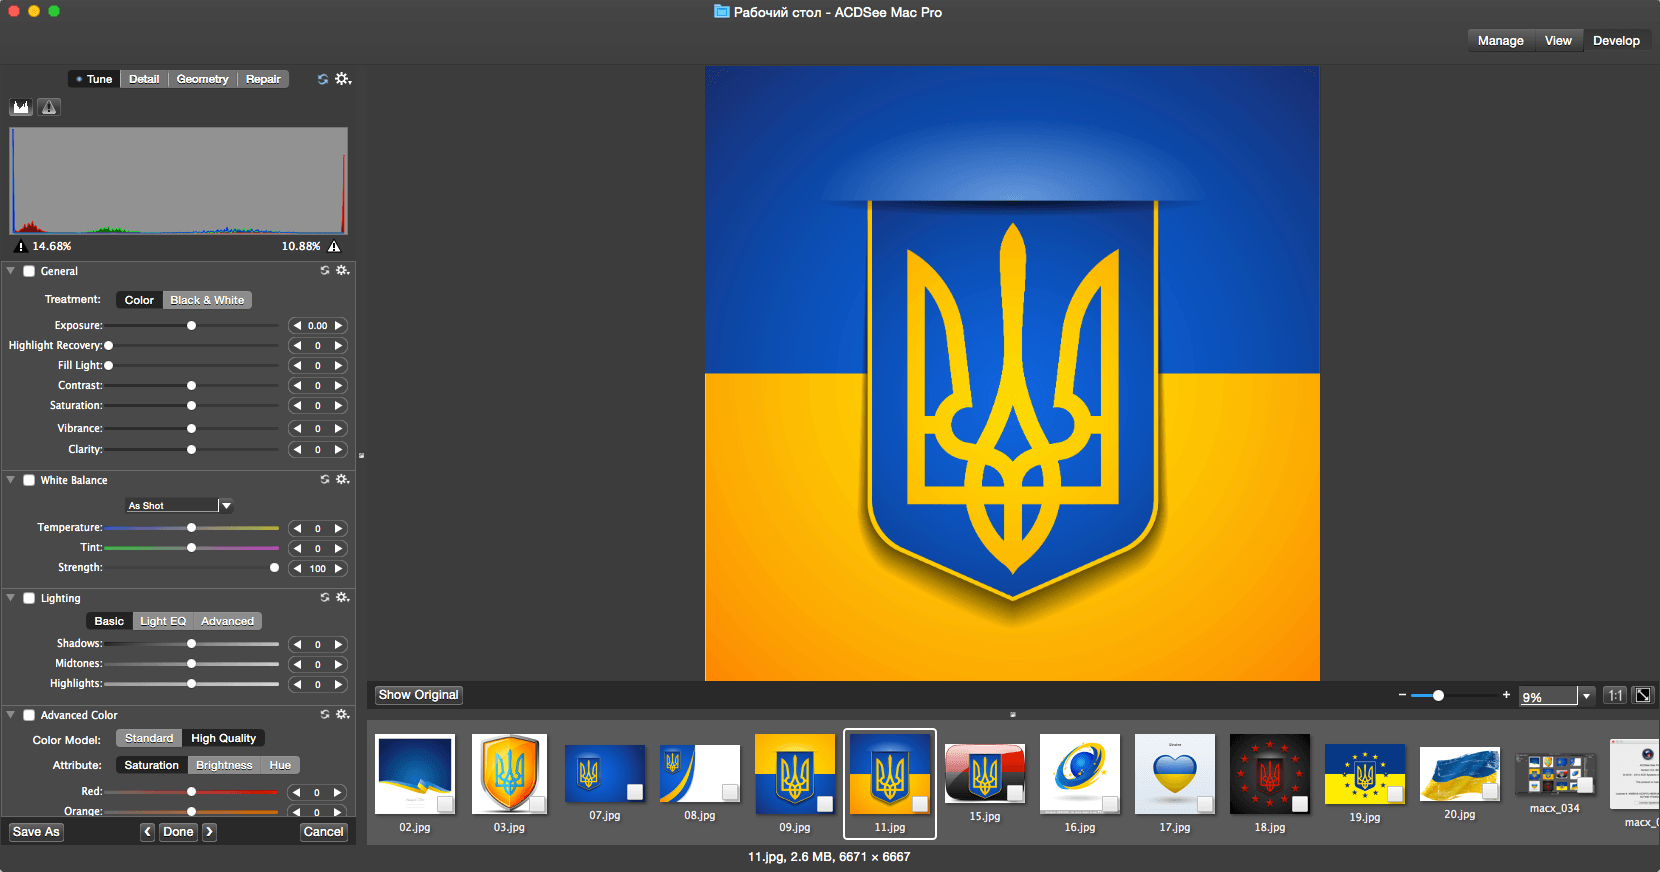Switch to View mode
The height and width of the screenshot is (872, 1660).
pos(1558,41)
